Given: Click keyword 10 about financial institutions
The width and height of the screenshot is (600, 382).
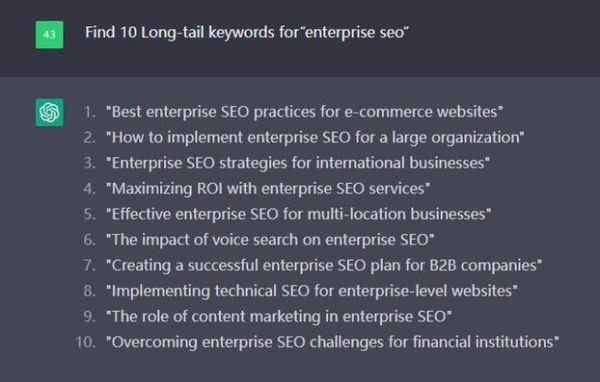Looking at the screenshot, I should 332,342.
